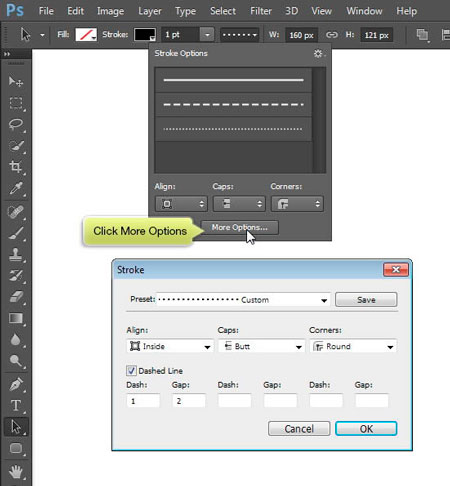Click the link width and height icon
This screenshot has height=486, width=450.
[332, 35]
